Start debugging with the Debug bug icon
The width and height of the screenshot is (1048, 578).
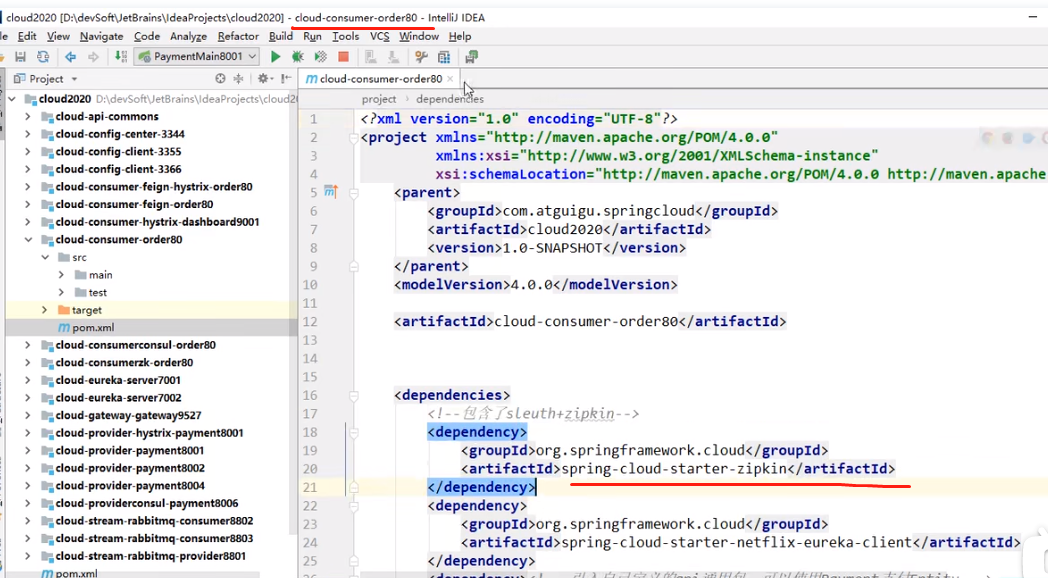(x=298, y=57)
